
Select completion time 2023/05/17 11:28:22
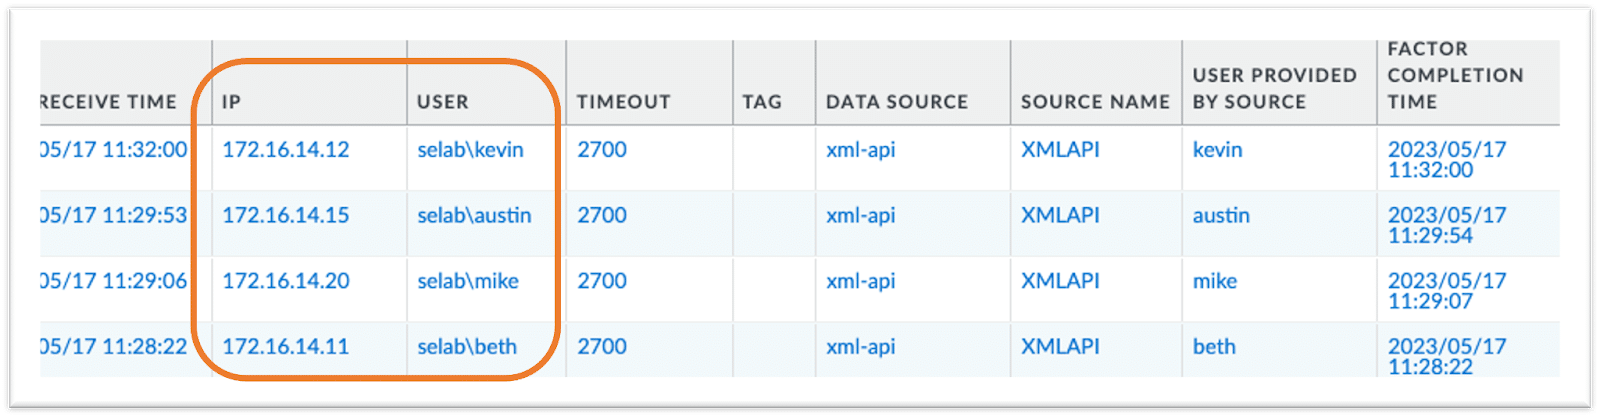click(1446, 356)
